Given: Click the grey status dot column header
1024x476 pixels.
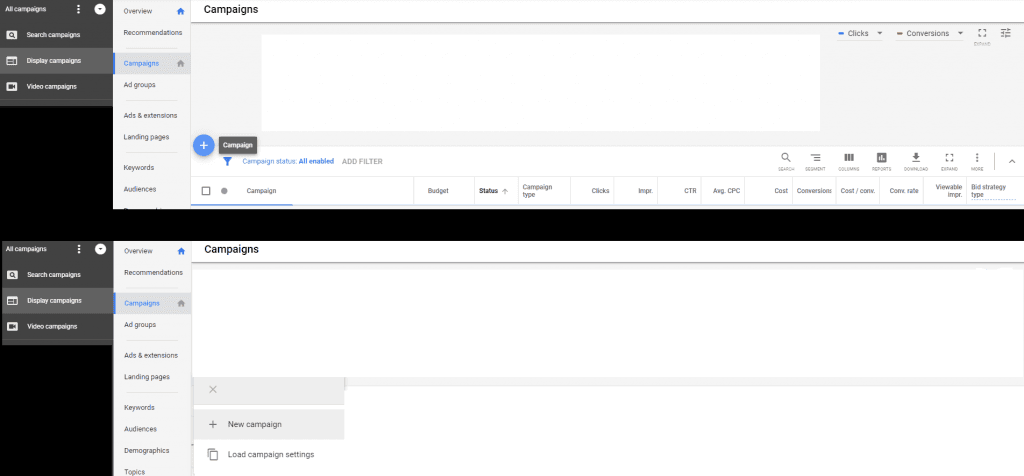Looking at the screenshot, I should click(x=224, y=191).
